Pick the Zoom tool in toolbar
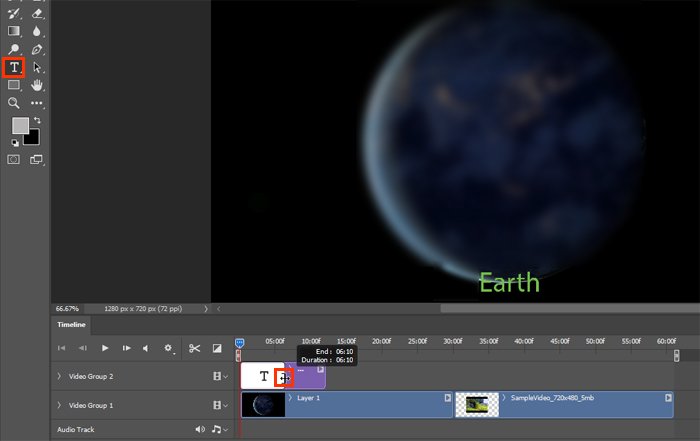Viewport: 700px width, 441px height. 14,103
